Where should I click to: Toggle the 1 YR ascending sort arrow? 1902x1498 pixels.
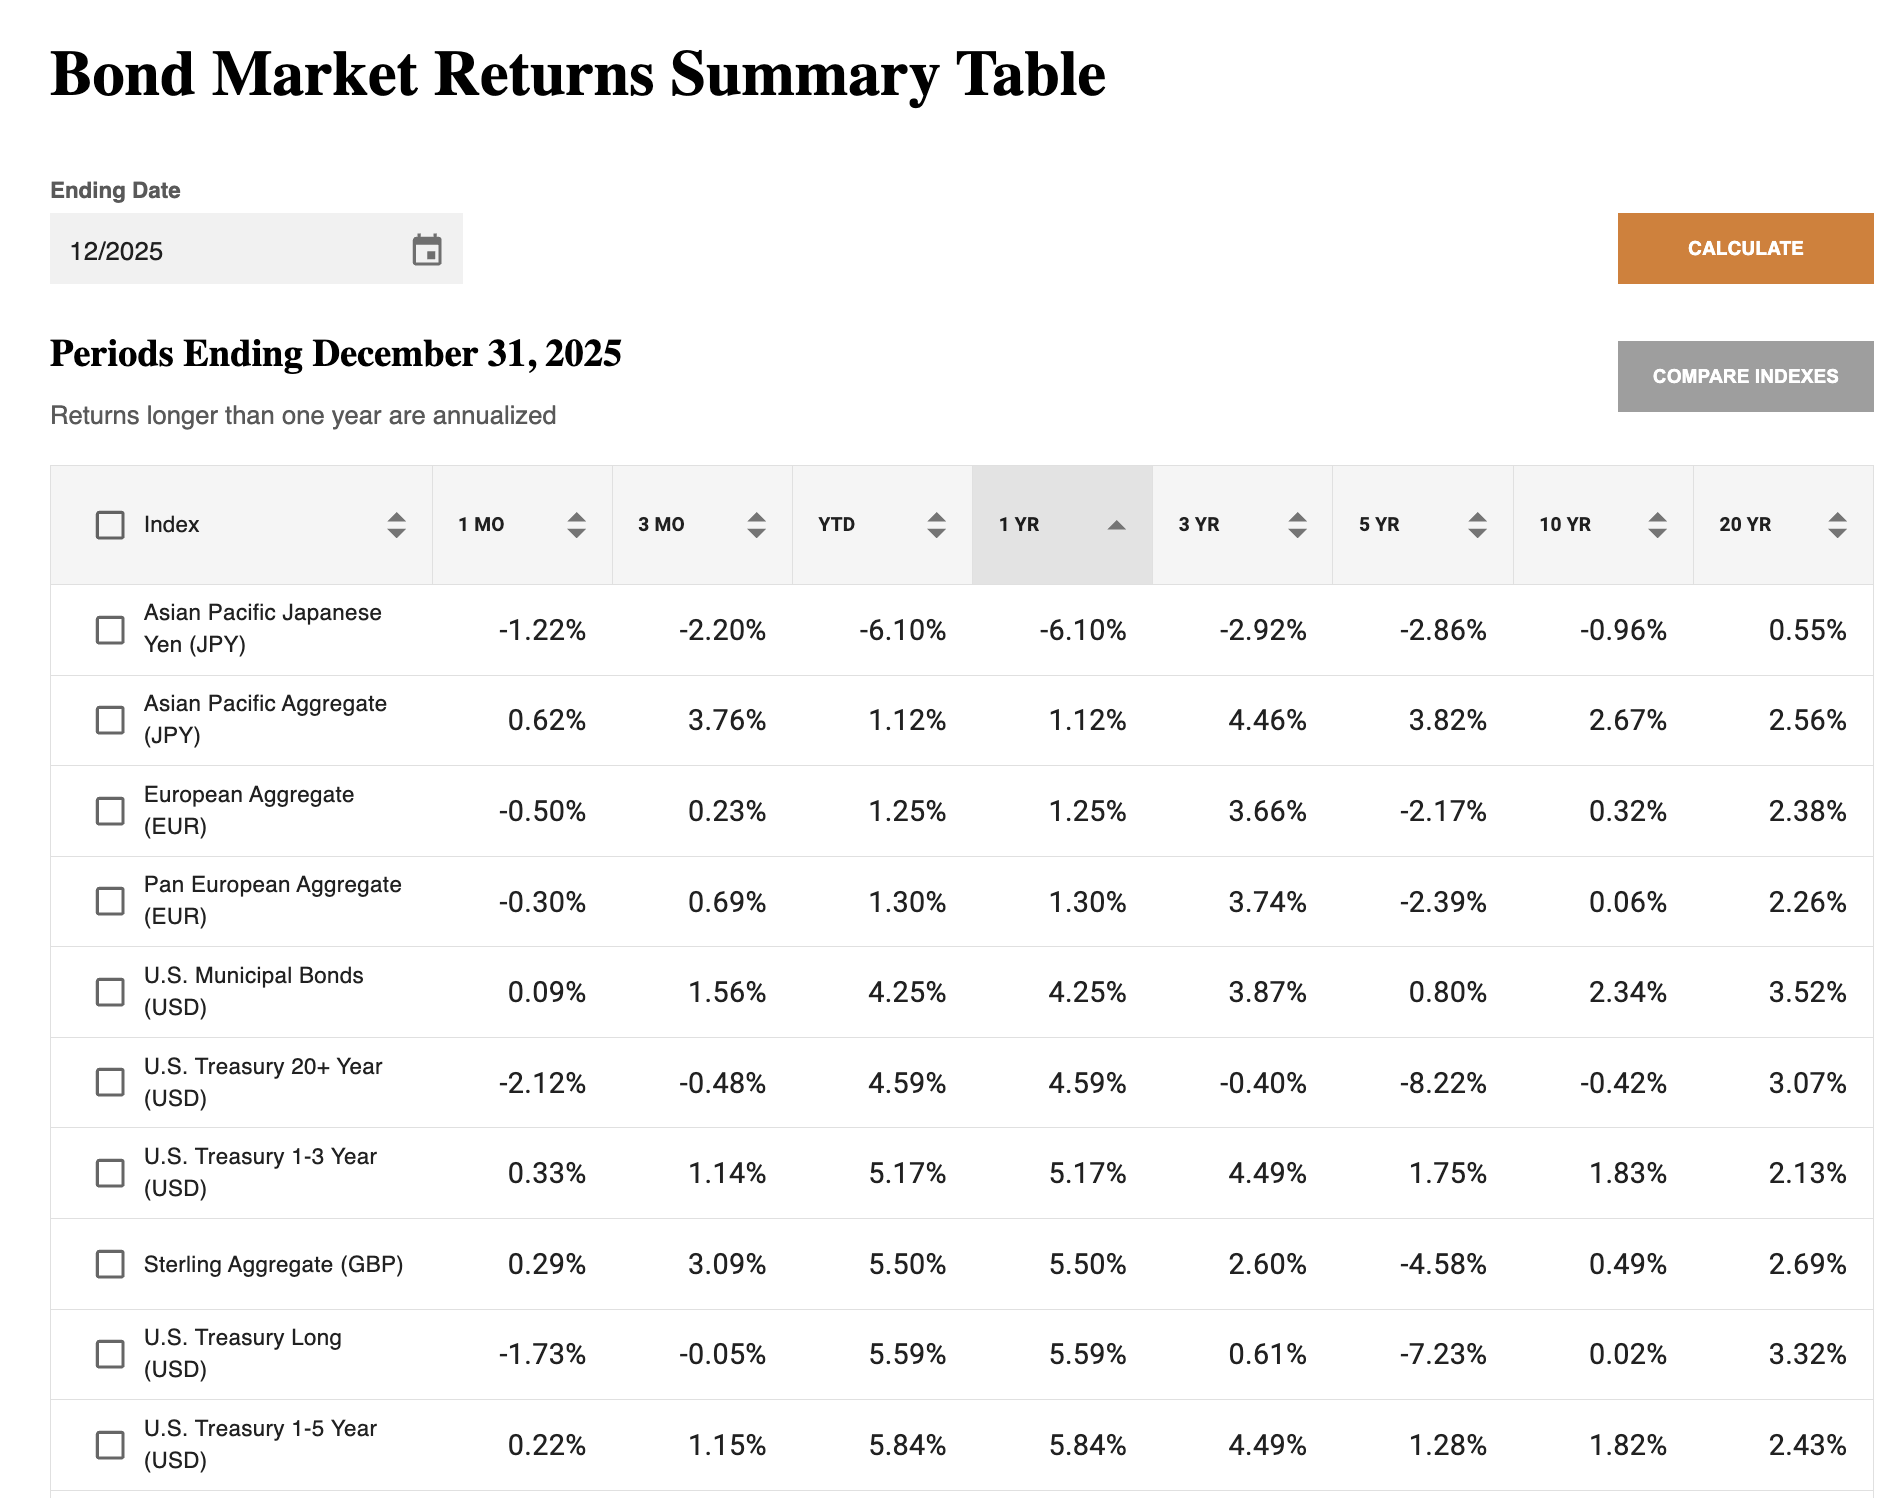click(x=1117, y=525)
